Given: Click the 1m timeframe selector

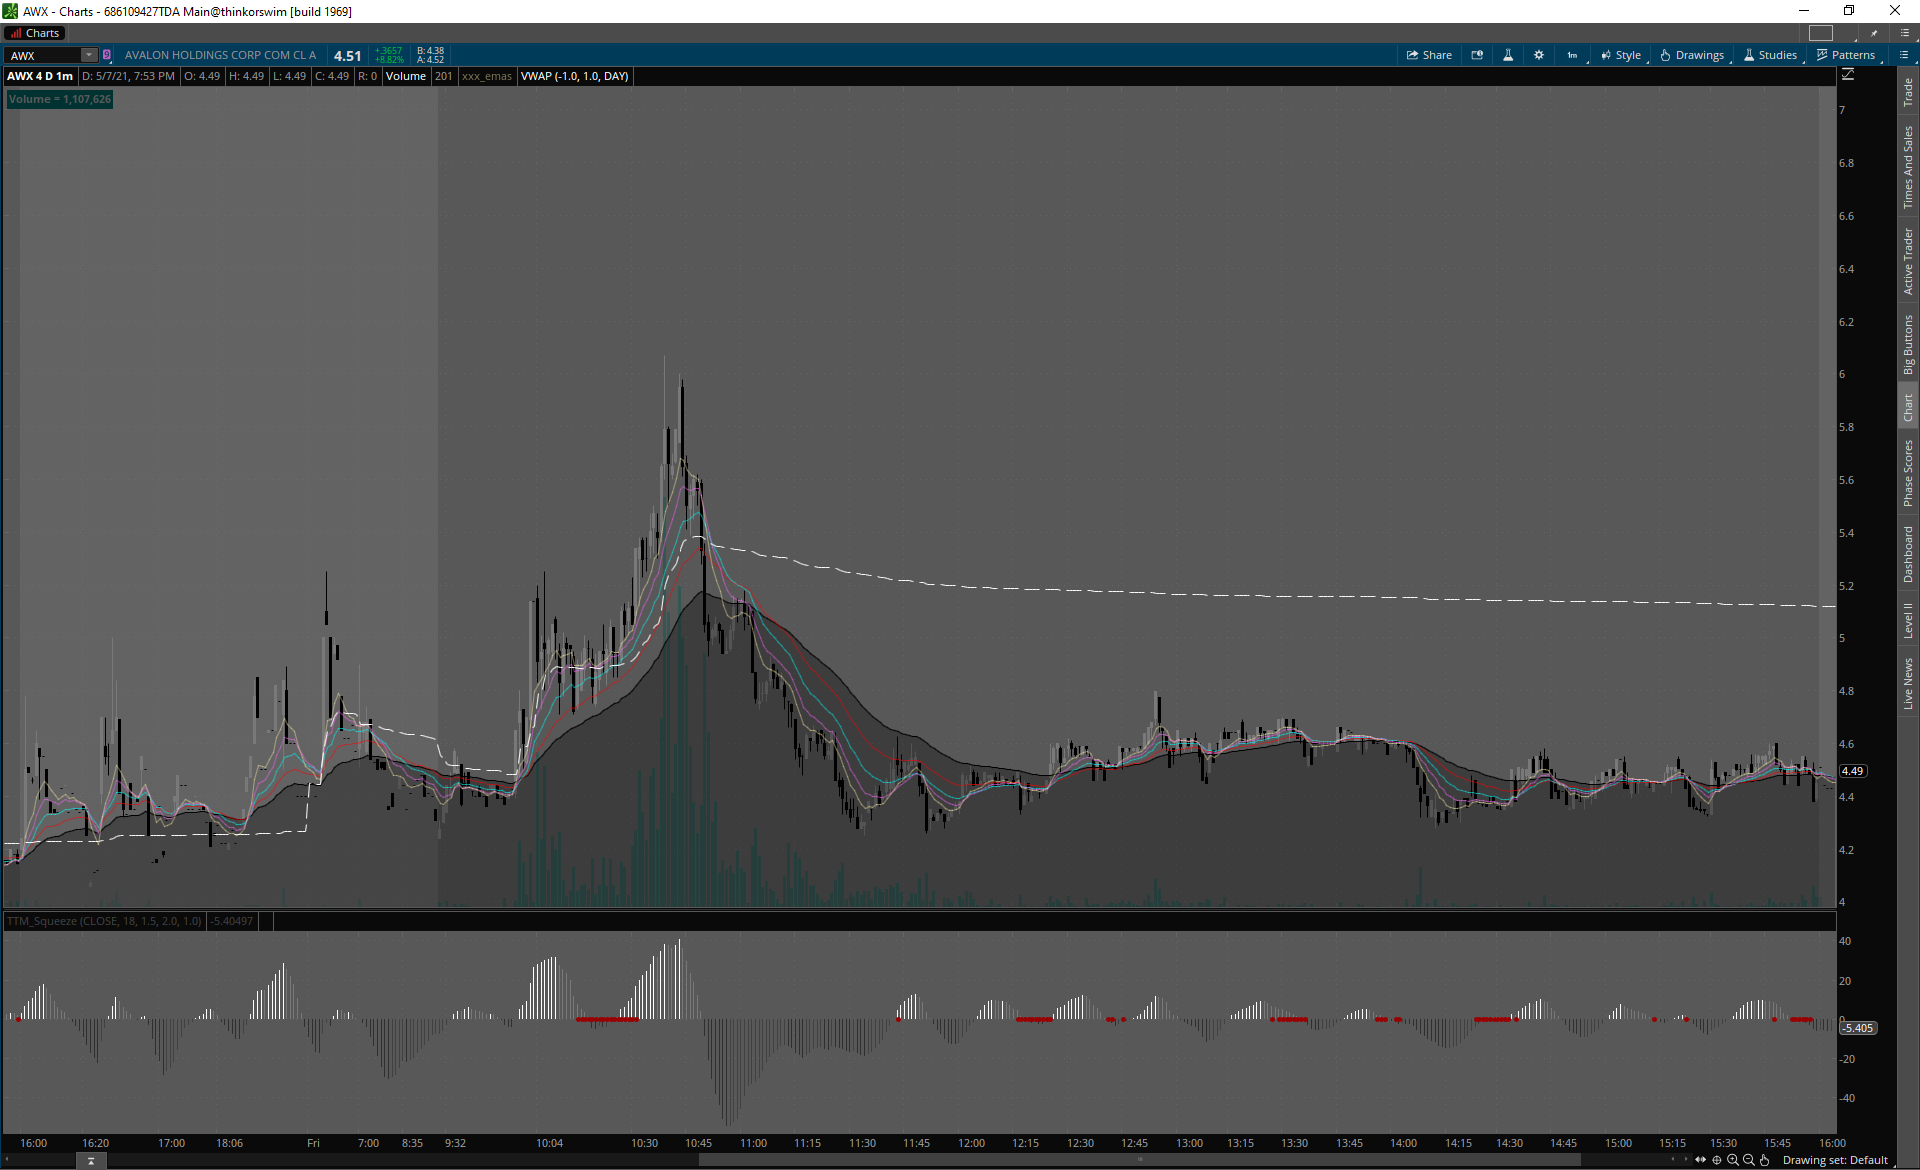Looking at the screenshot, I should 1572,55.
